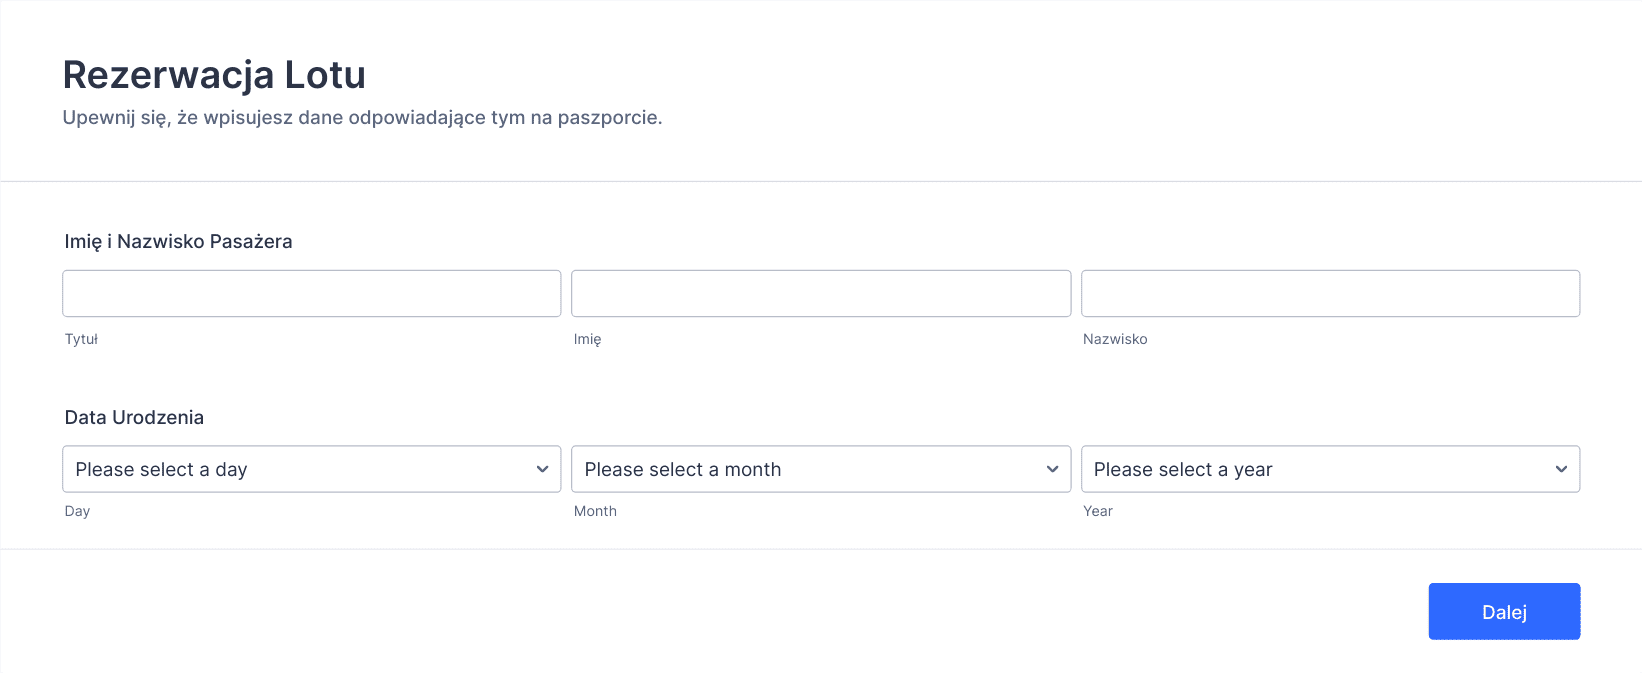Image resolution: width=1642 pixels, height=673 pixels.
Task: Click the 'Rezerwacja Lotu' heading
Action: pos(214,75)
